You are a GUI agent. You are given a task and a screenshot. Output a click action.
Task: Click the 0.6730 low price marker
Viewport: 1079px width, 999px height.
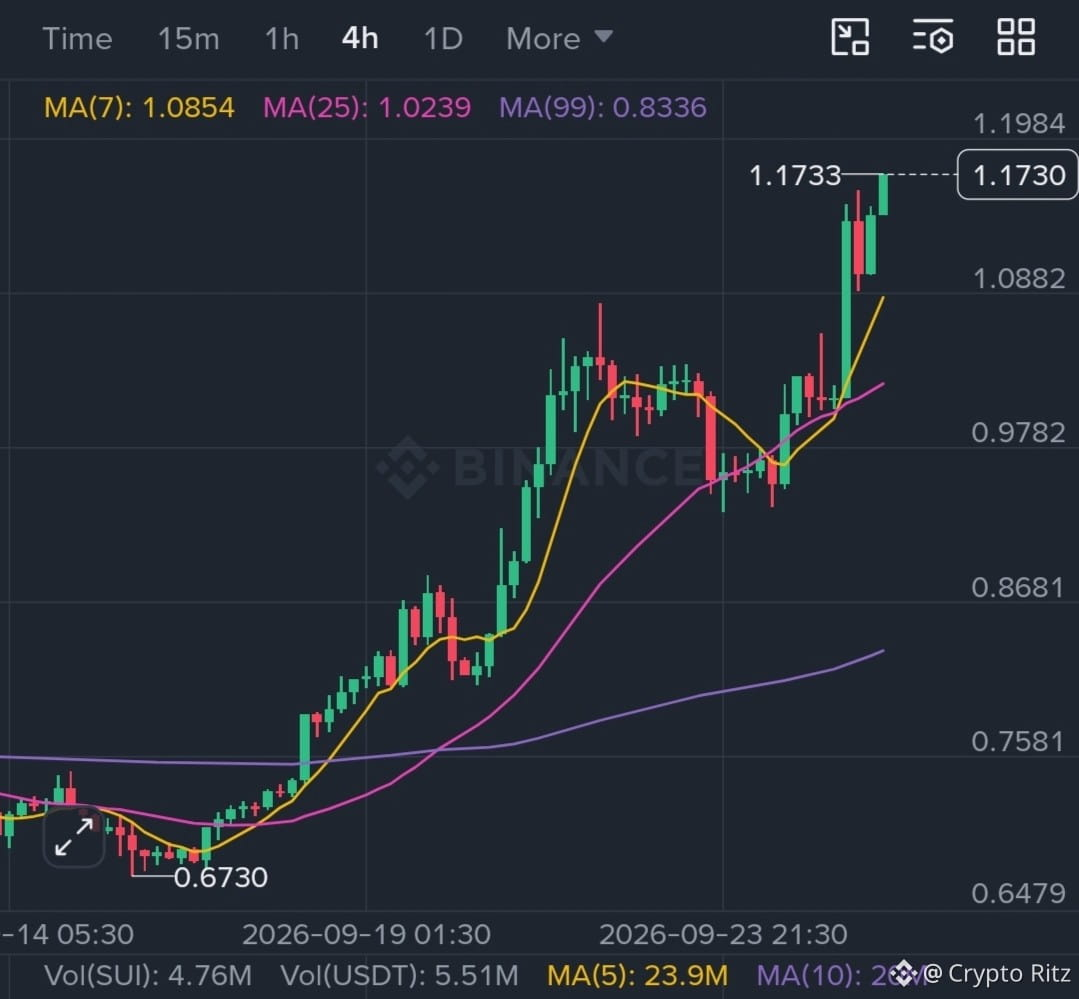pos(220,877)
